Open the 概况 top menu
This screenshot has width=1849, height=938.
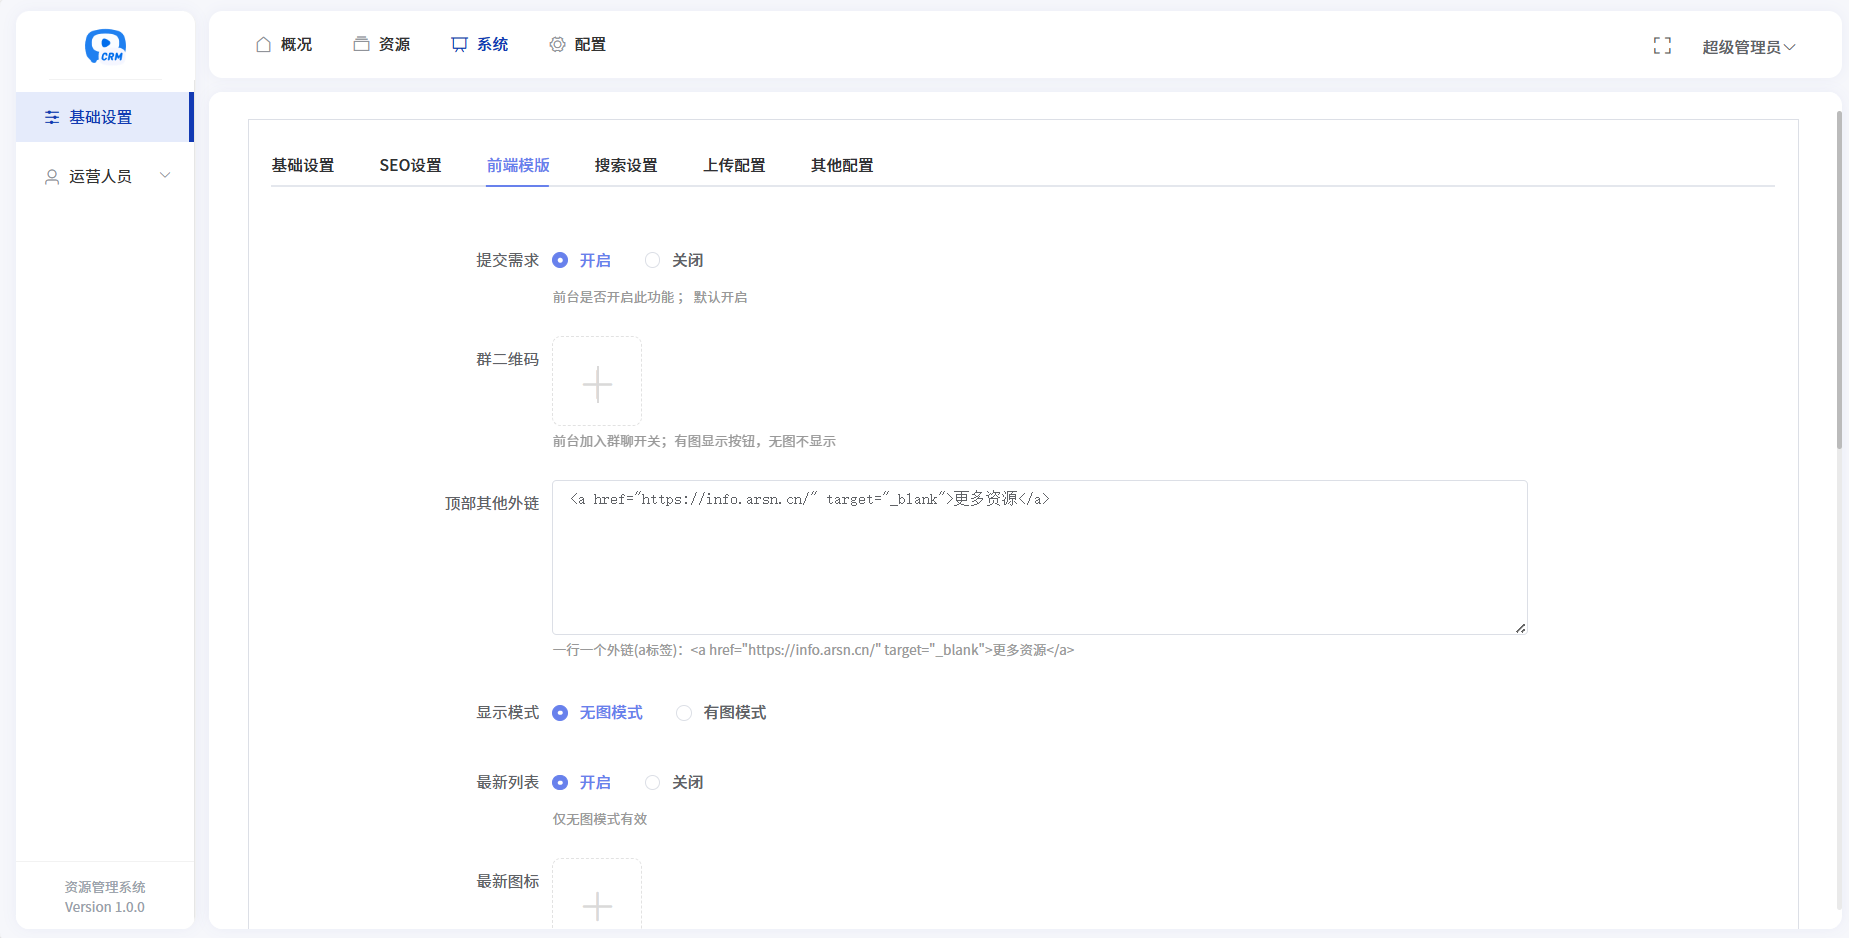pos(284,44)
